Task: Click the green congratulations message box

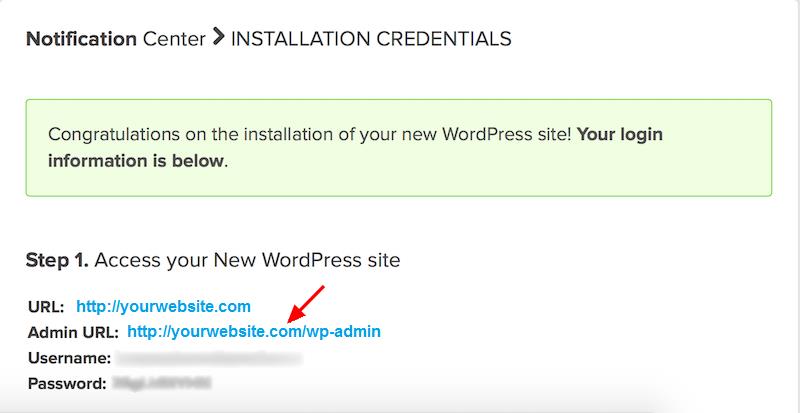Action: click(x=399, y=148)
